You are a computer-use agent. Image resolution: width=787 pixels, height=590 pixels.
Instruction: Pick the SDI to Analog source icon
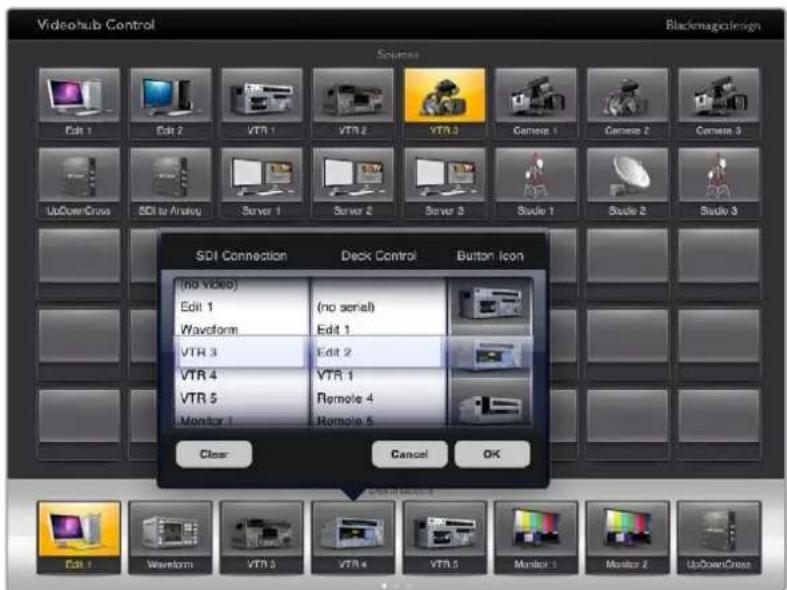tap(170, 175)
